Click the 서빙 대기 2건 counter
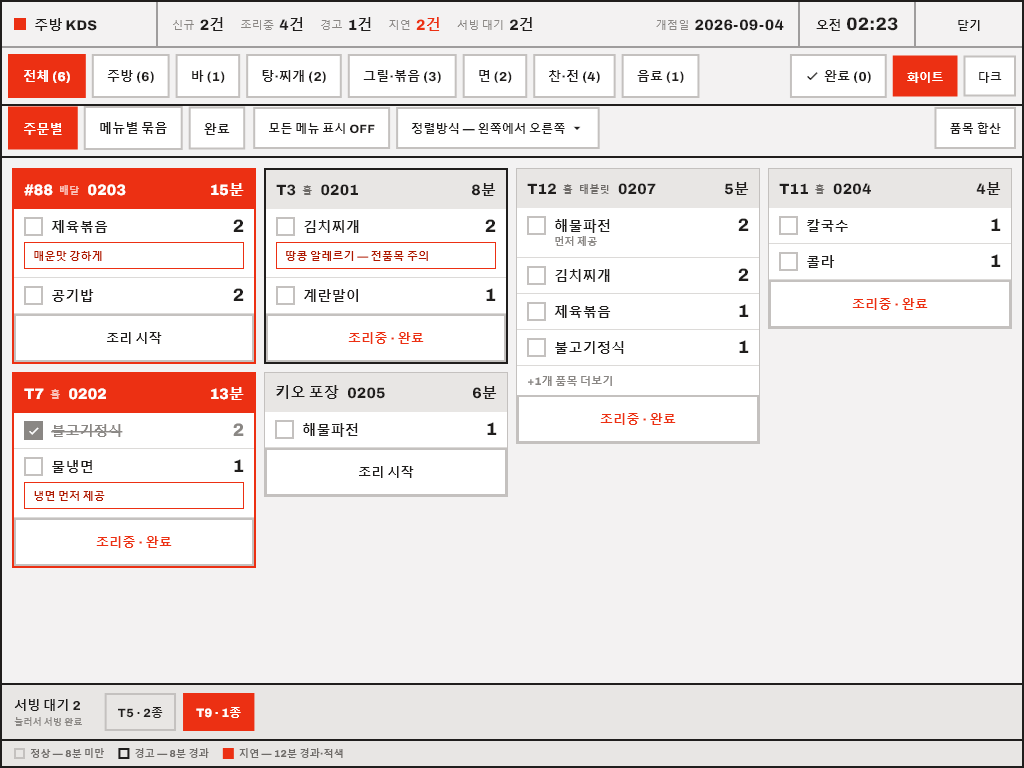 pyautogui.click(x=495, y=24)
